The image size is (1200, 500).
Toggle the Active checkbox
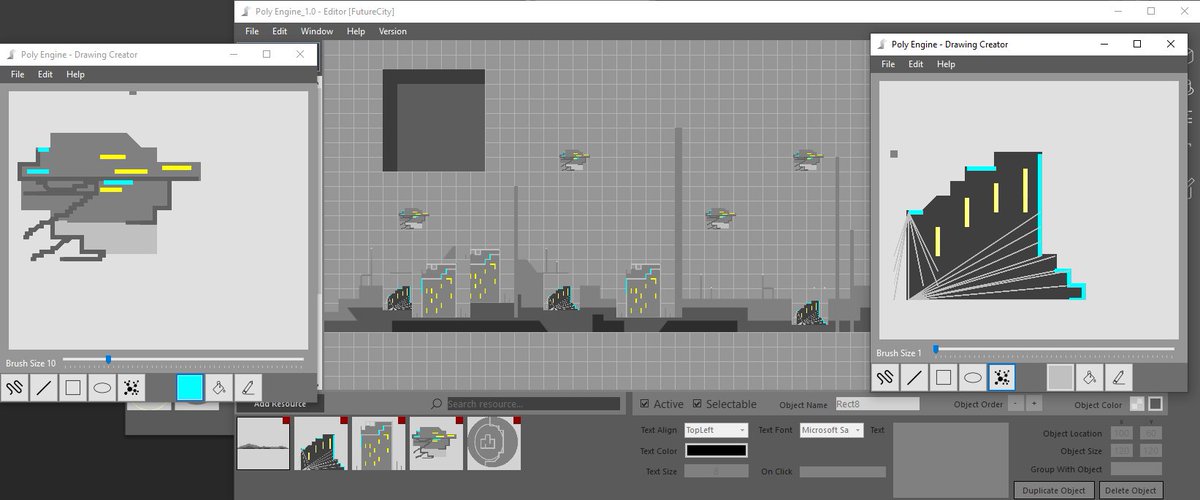point(644,404)
